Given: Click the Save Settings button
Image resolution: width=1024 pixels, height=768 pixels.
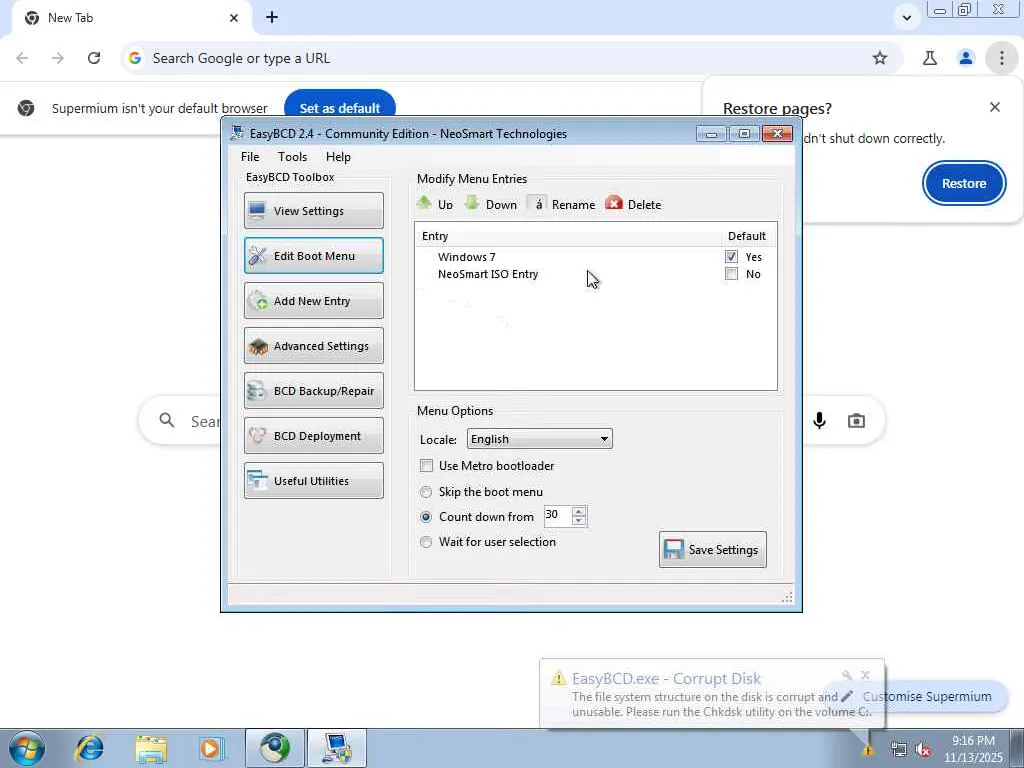Looking at the screenshot, I should click(x=712, y=549).
